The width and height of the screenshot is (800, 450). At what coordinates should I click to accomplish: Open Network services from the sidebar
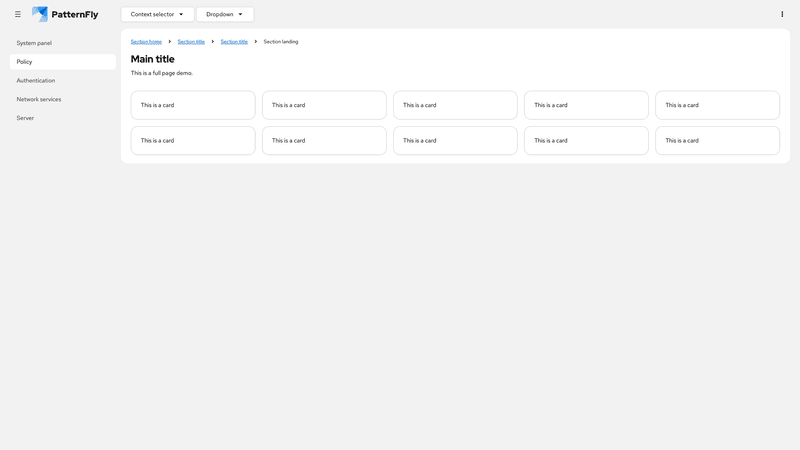pyautogui.click(x=39, y=99)
